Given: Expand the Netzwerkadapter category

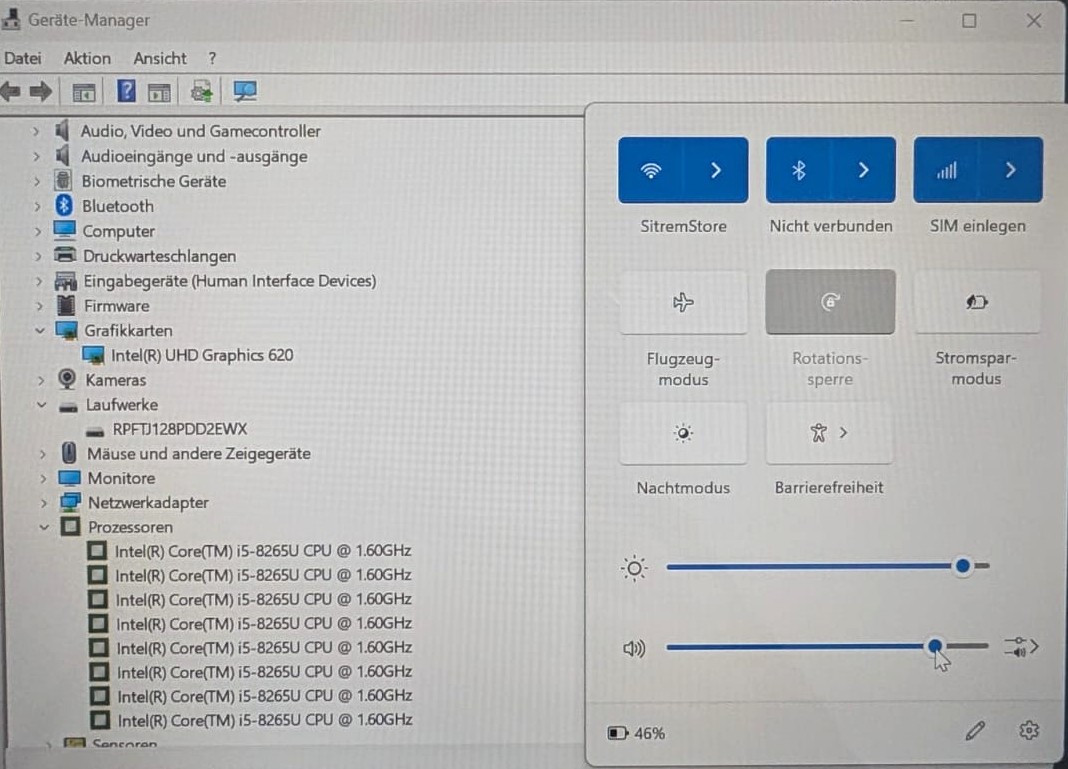Looking at the screenshot, I should [x=44, y=503].
